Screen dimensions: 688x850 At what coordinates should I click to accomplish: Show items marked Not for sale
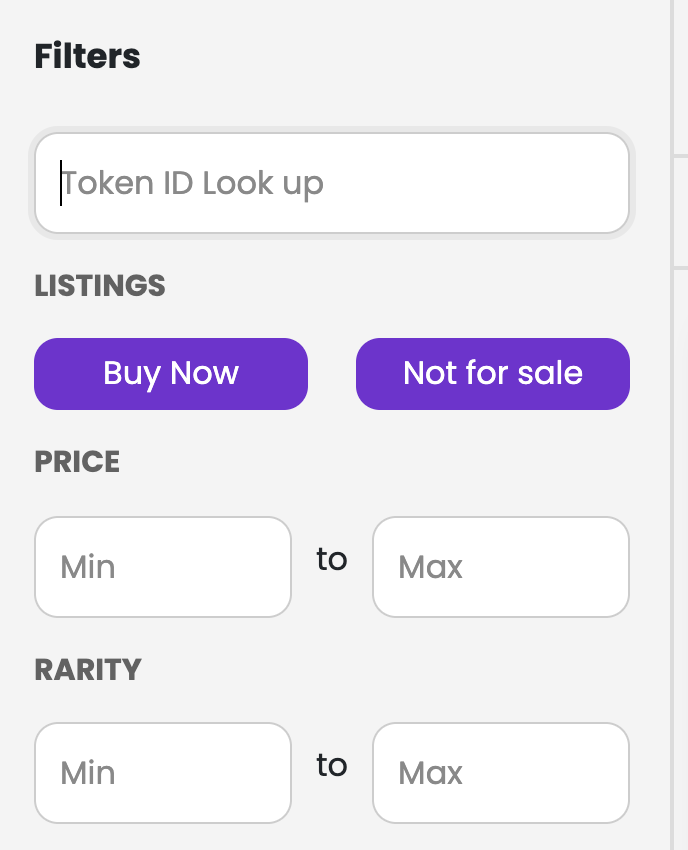click(x=493, y=374)
